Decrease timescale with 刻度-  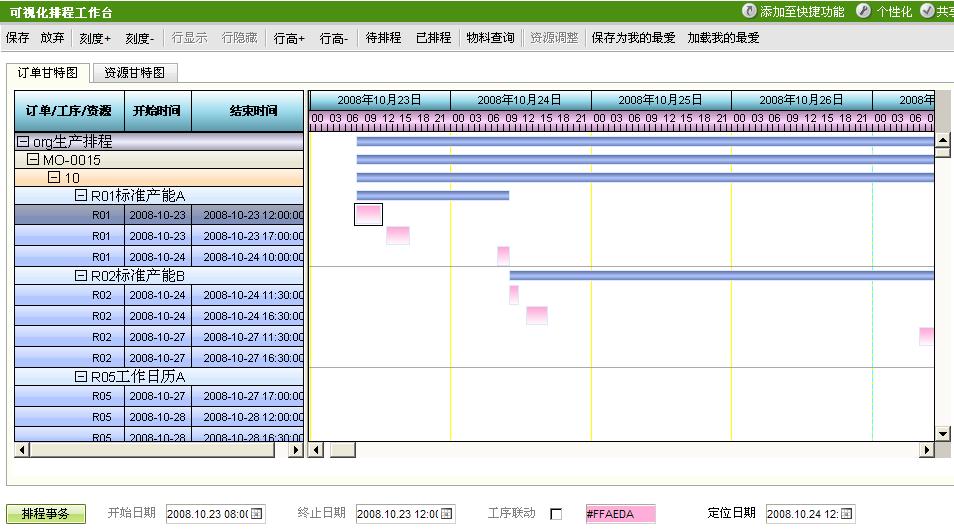140,38
